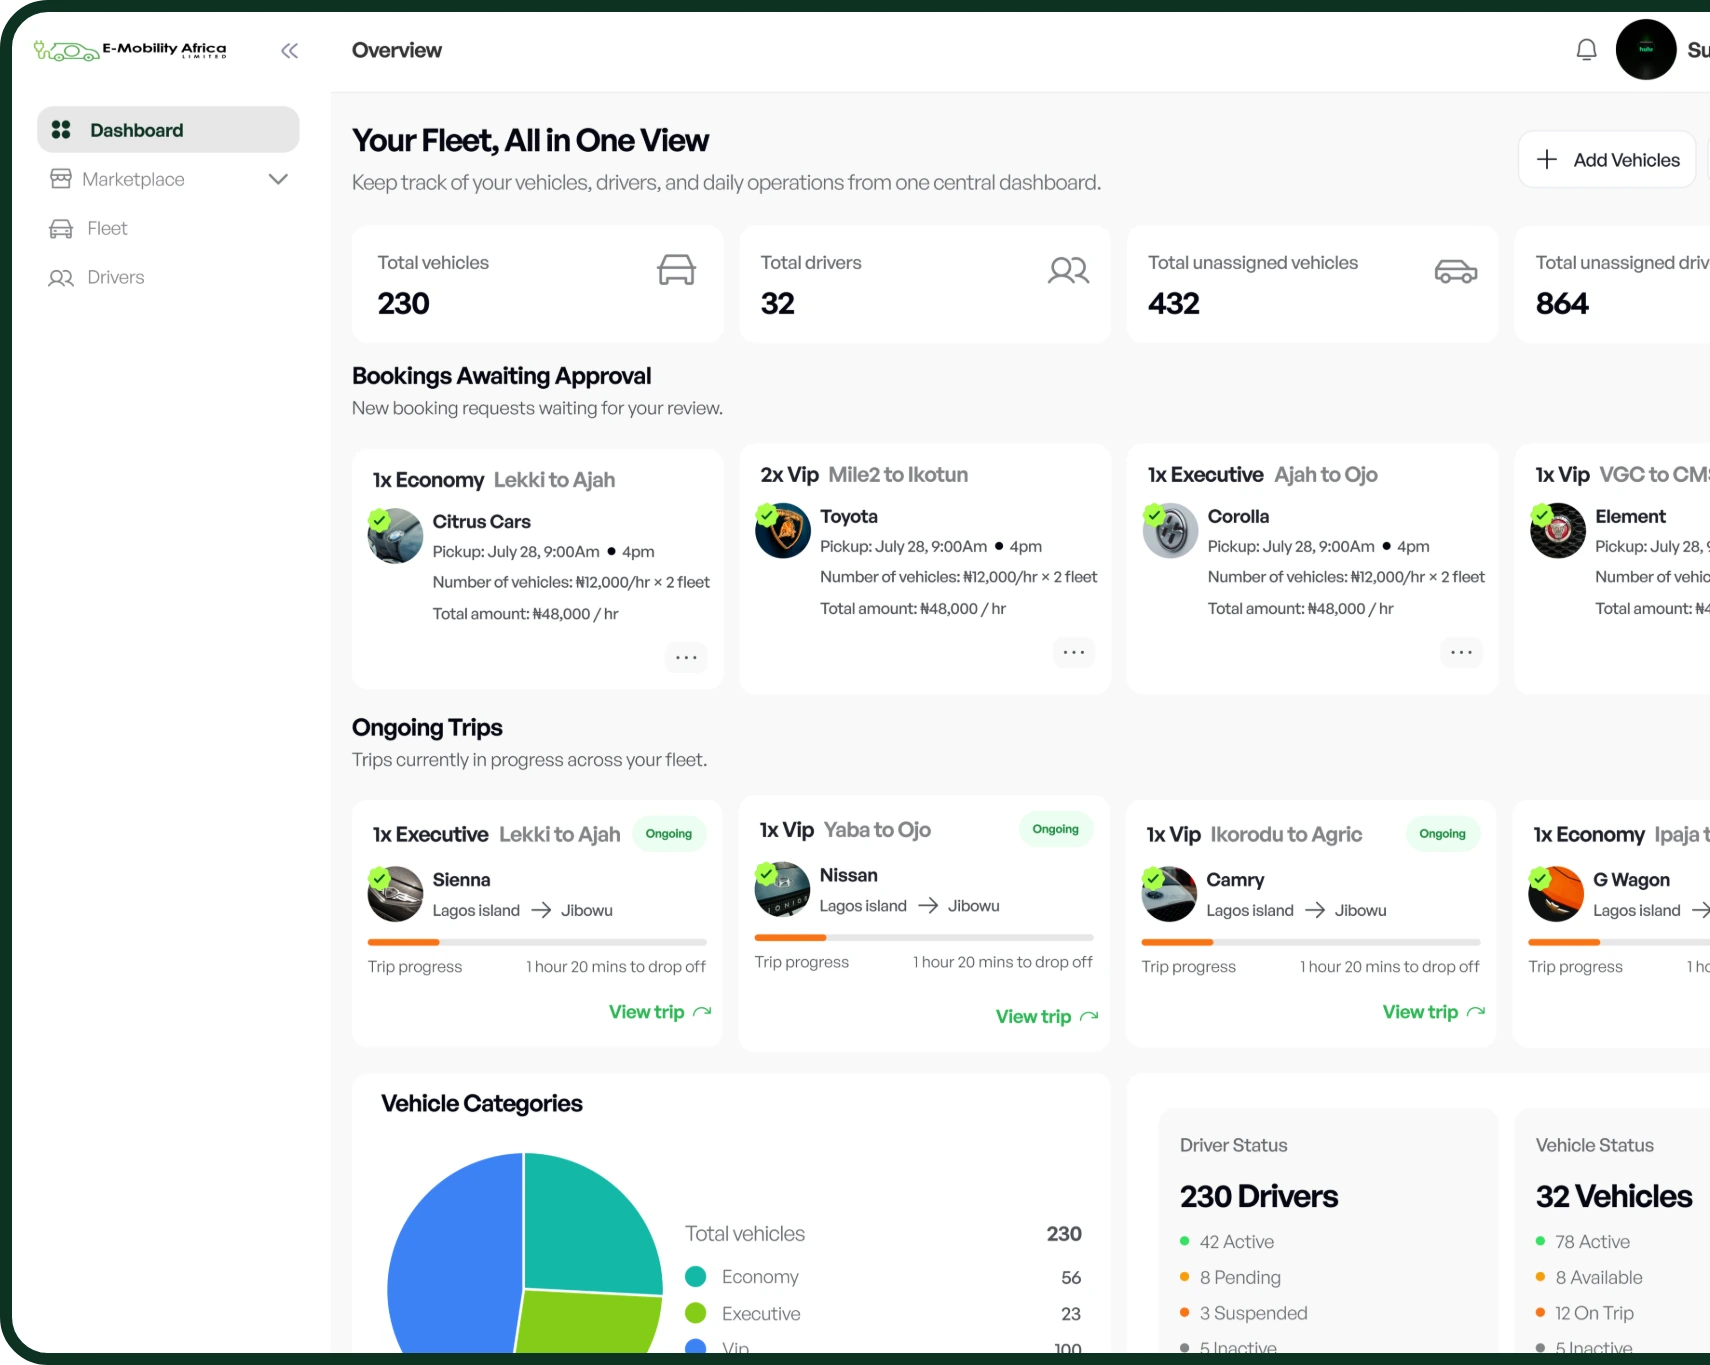1710x1365 pixels.
Task: Click the Ongoing badge on Lekki to Ajah trip
Action: [x=669, y=834]
